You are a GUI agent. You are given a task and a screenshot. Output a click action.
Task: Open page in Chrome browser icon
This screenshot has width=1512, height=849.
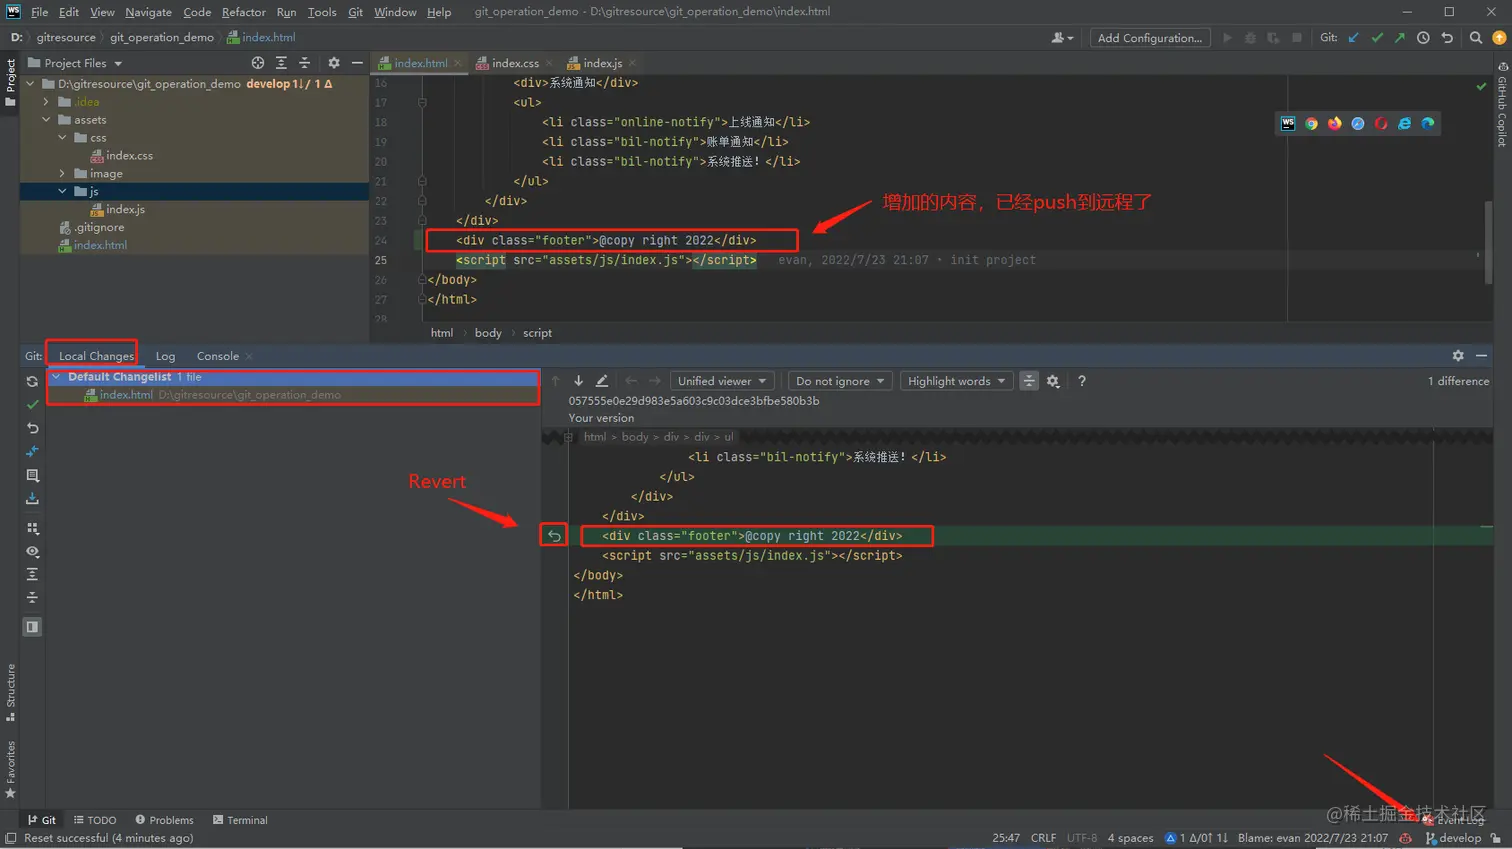tap(1311, 123)
